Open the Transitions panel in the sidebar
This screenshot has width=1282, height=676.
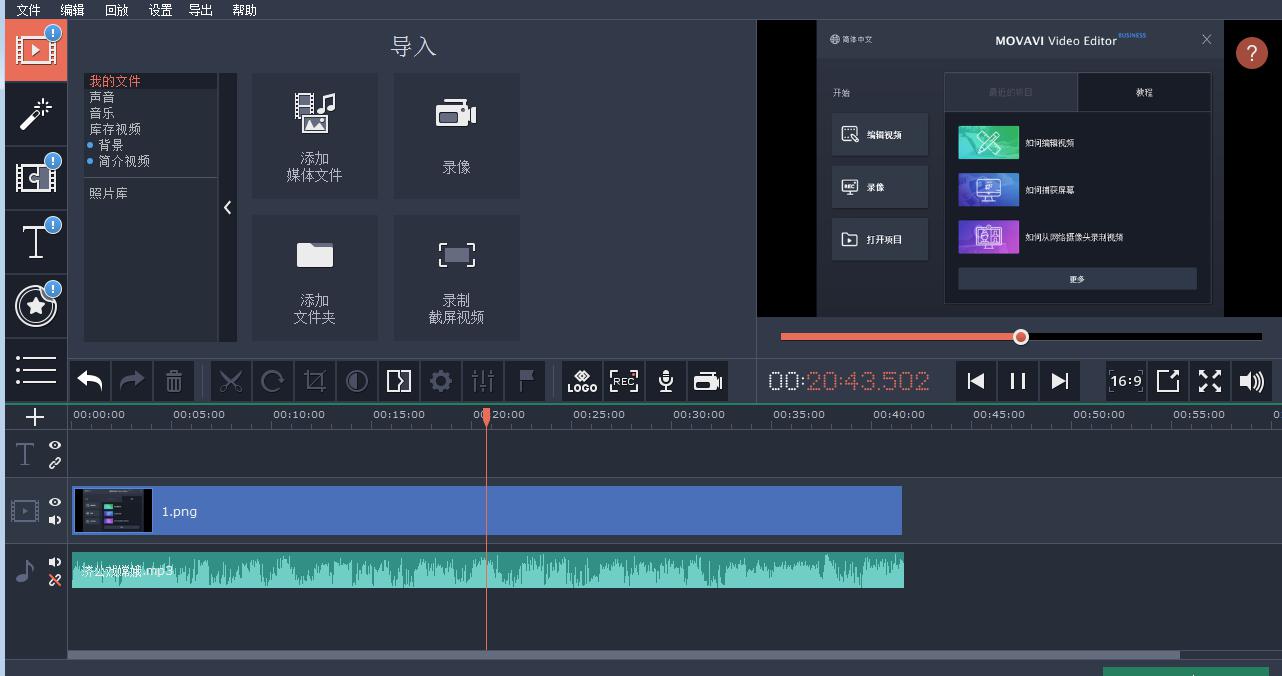click(36, 177)
